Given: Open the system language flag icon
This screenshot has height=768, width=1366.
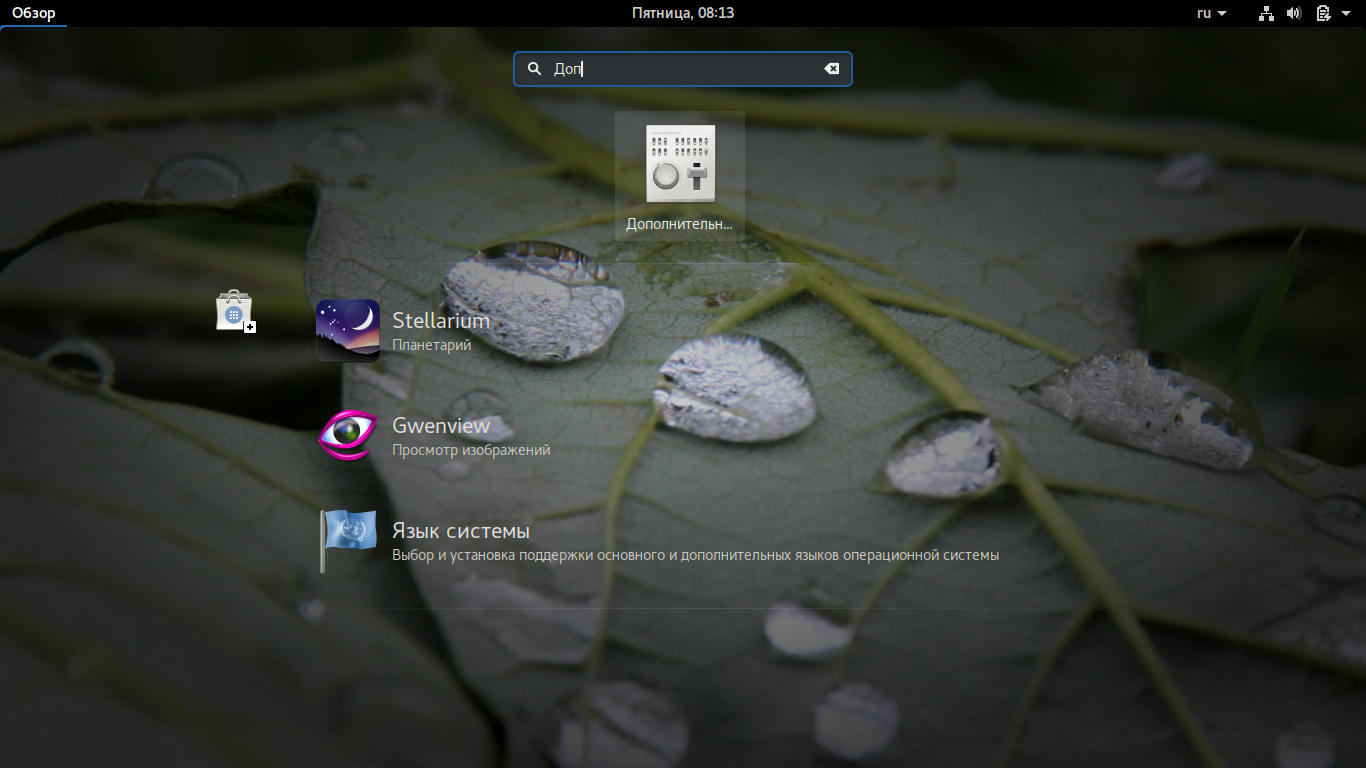Looking at the screenshot, I should 348,540.
